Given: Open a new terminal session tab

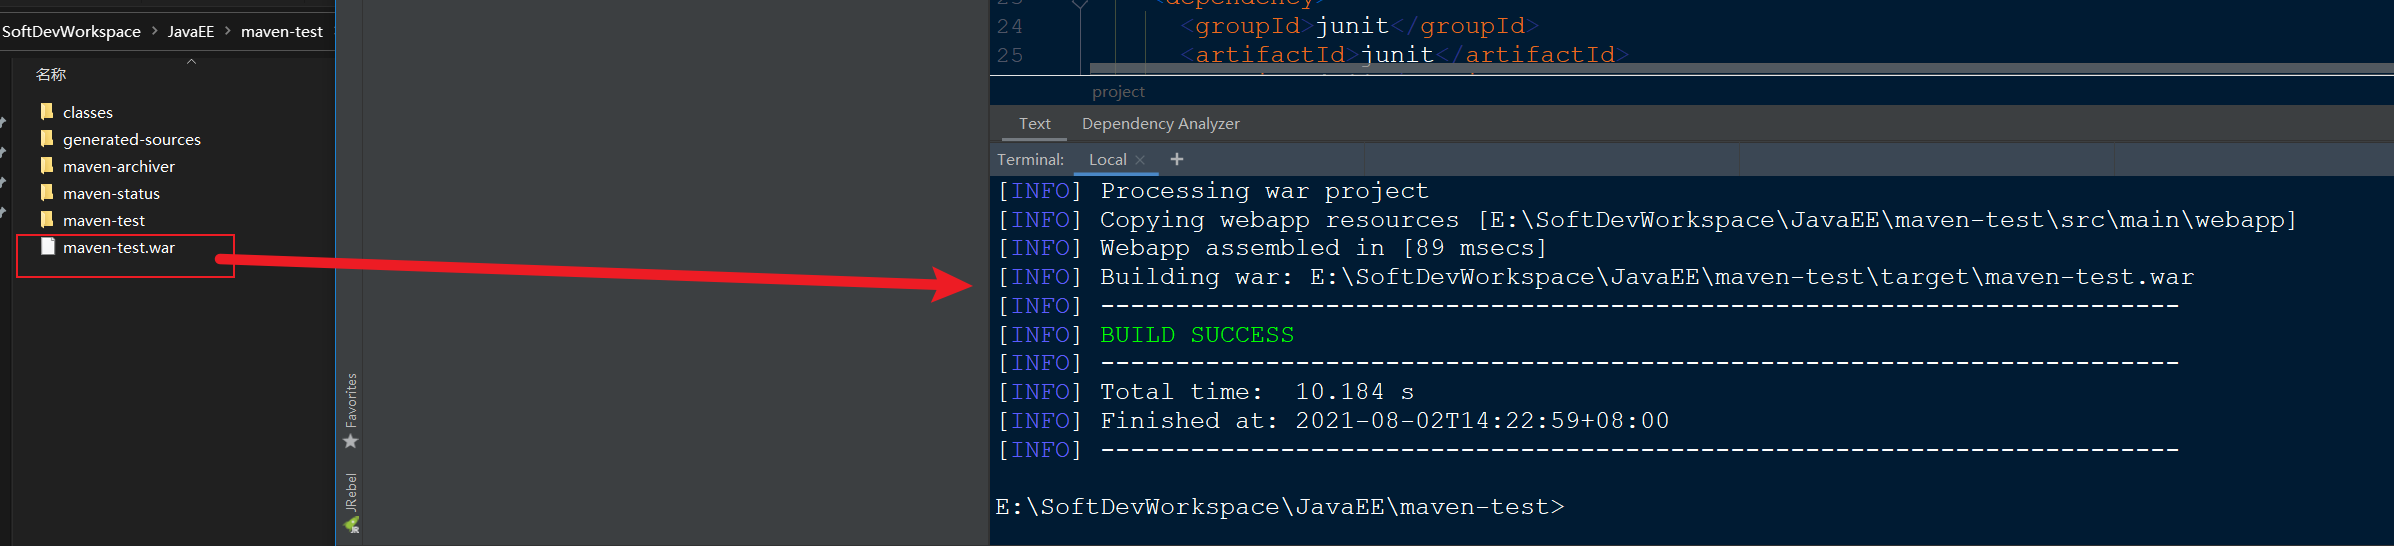Looking at the screenshot, I should pos(1177,159).
